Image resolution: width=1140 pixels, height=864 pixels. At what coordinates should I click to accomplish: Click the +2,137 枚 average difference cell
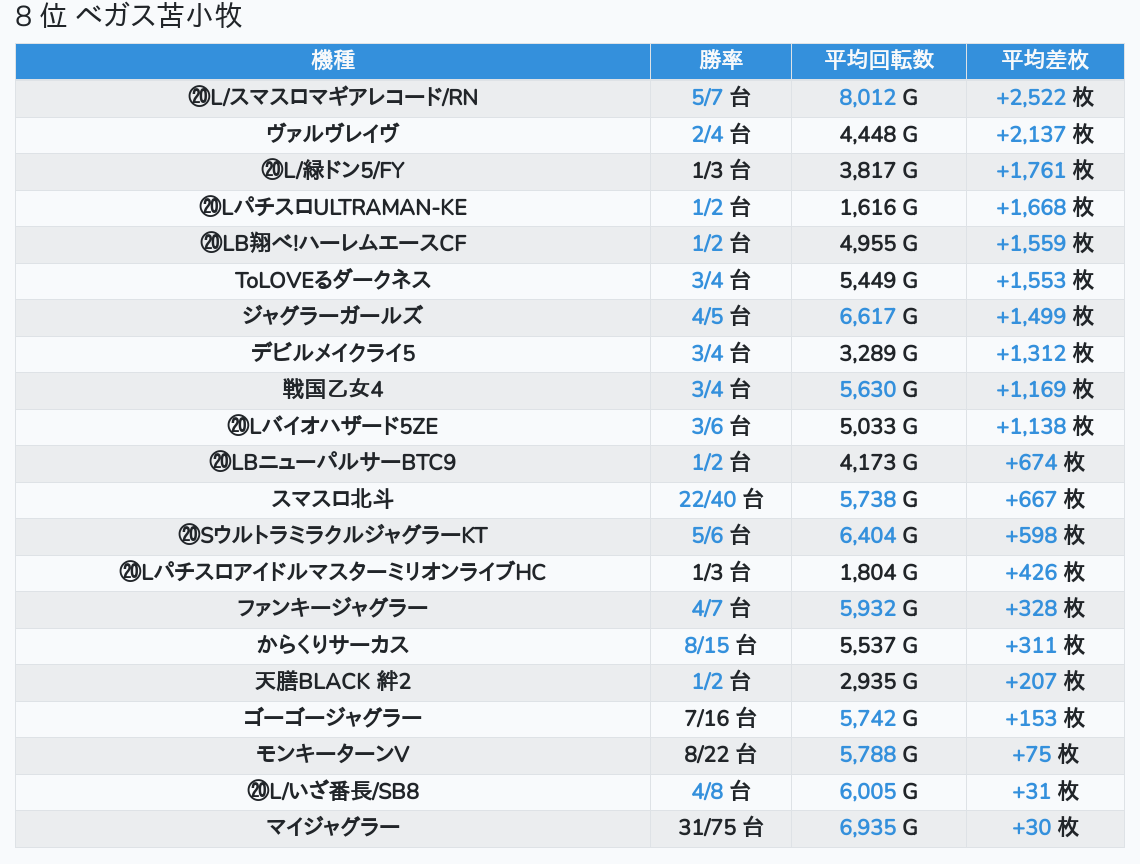coord(1045,134)
